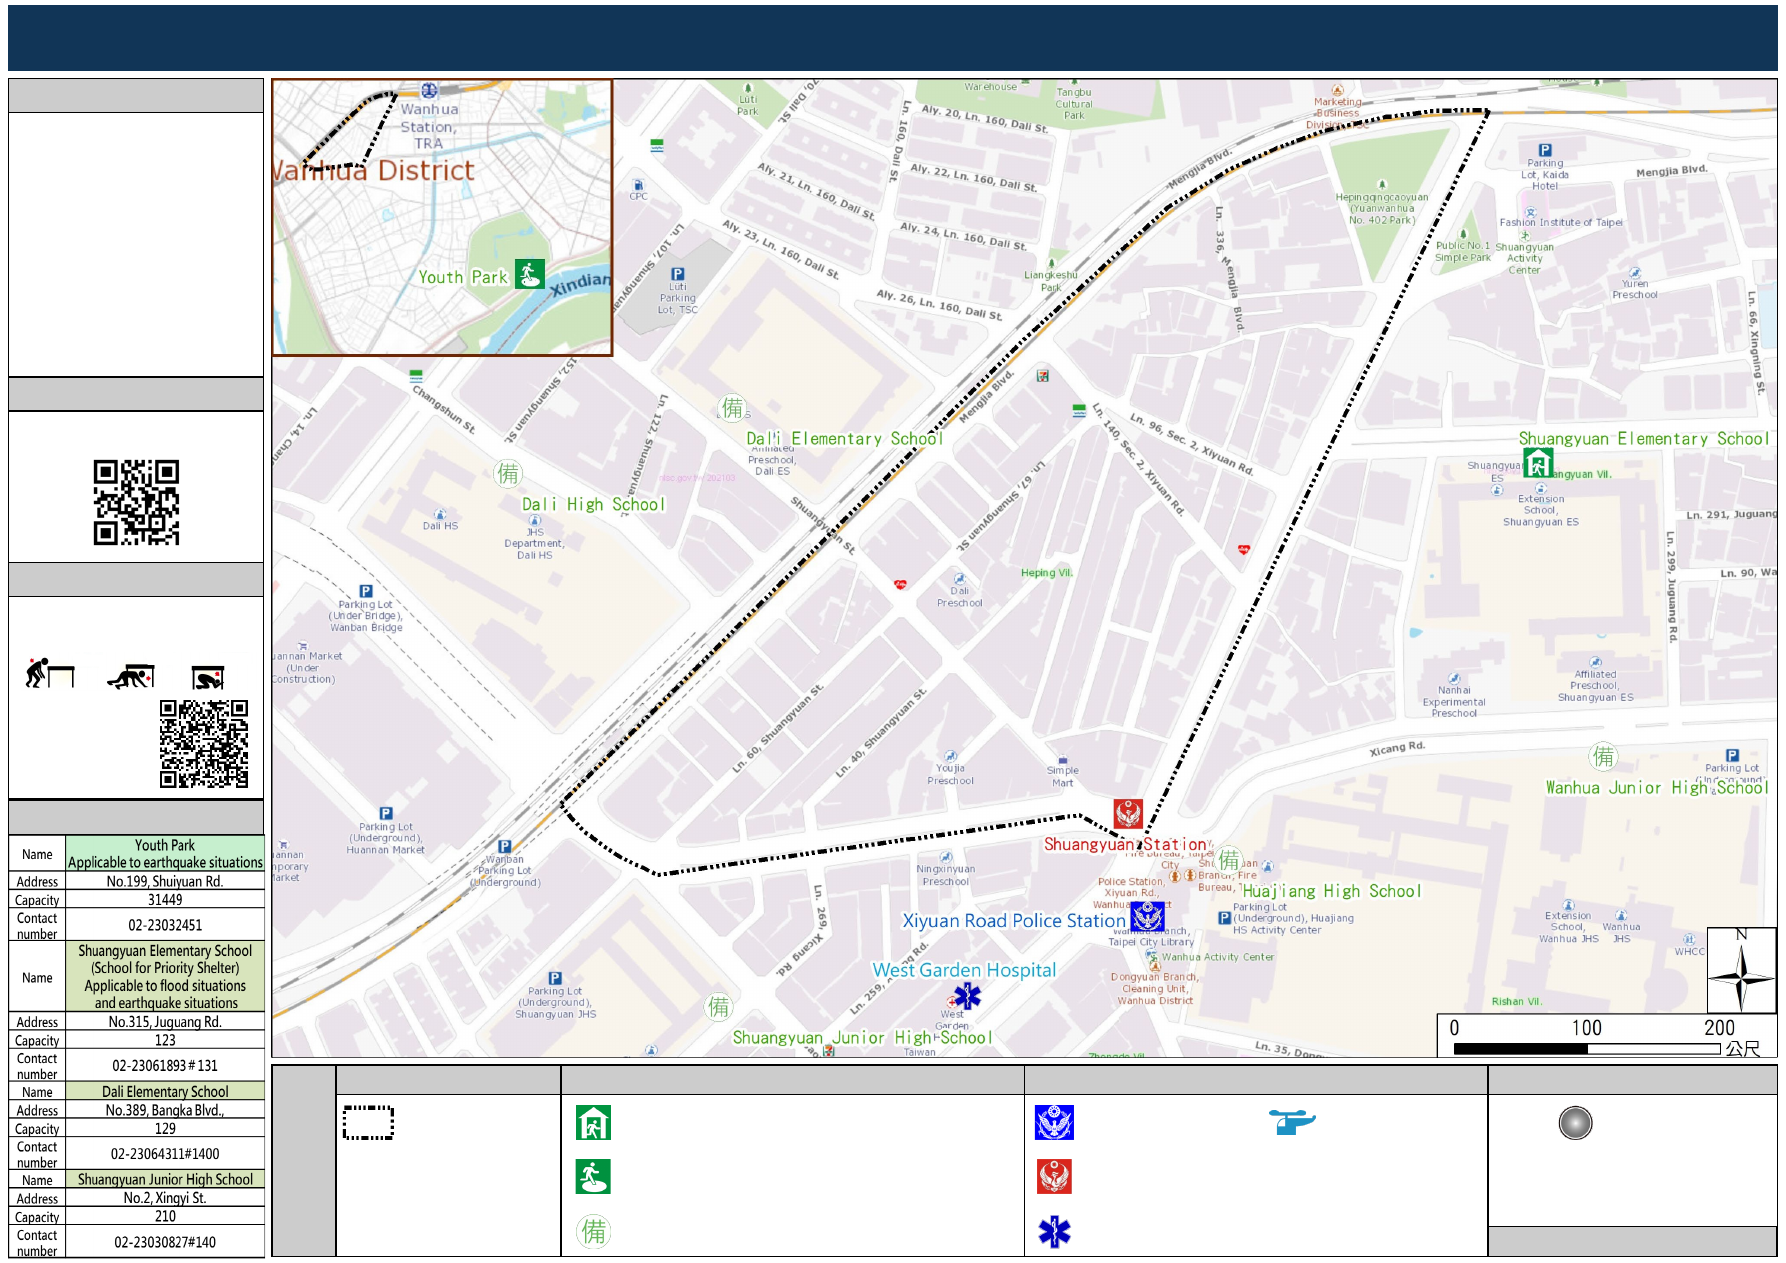Click the third hold-on earthquake pictogram
Screen dimensions: 1786x1263
click(208, 678)
